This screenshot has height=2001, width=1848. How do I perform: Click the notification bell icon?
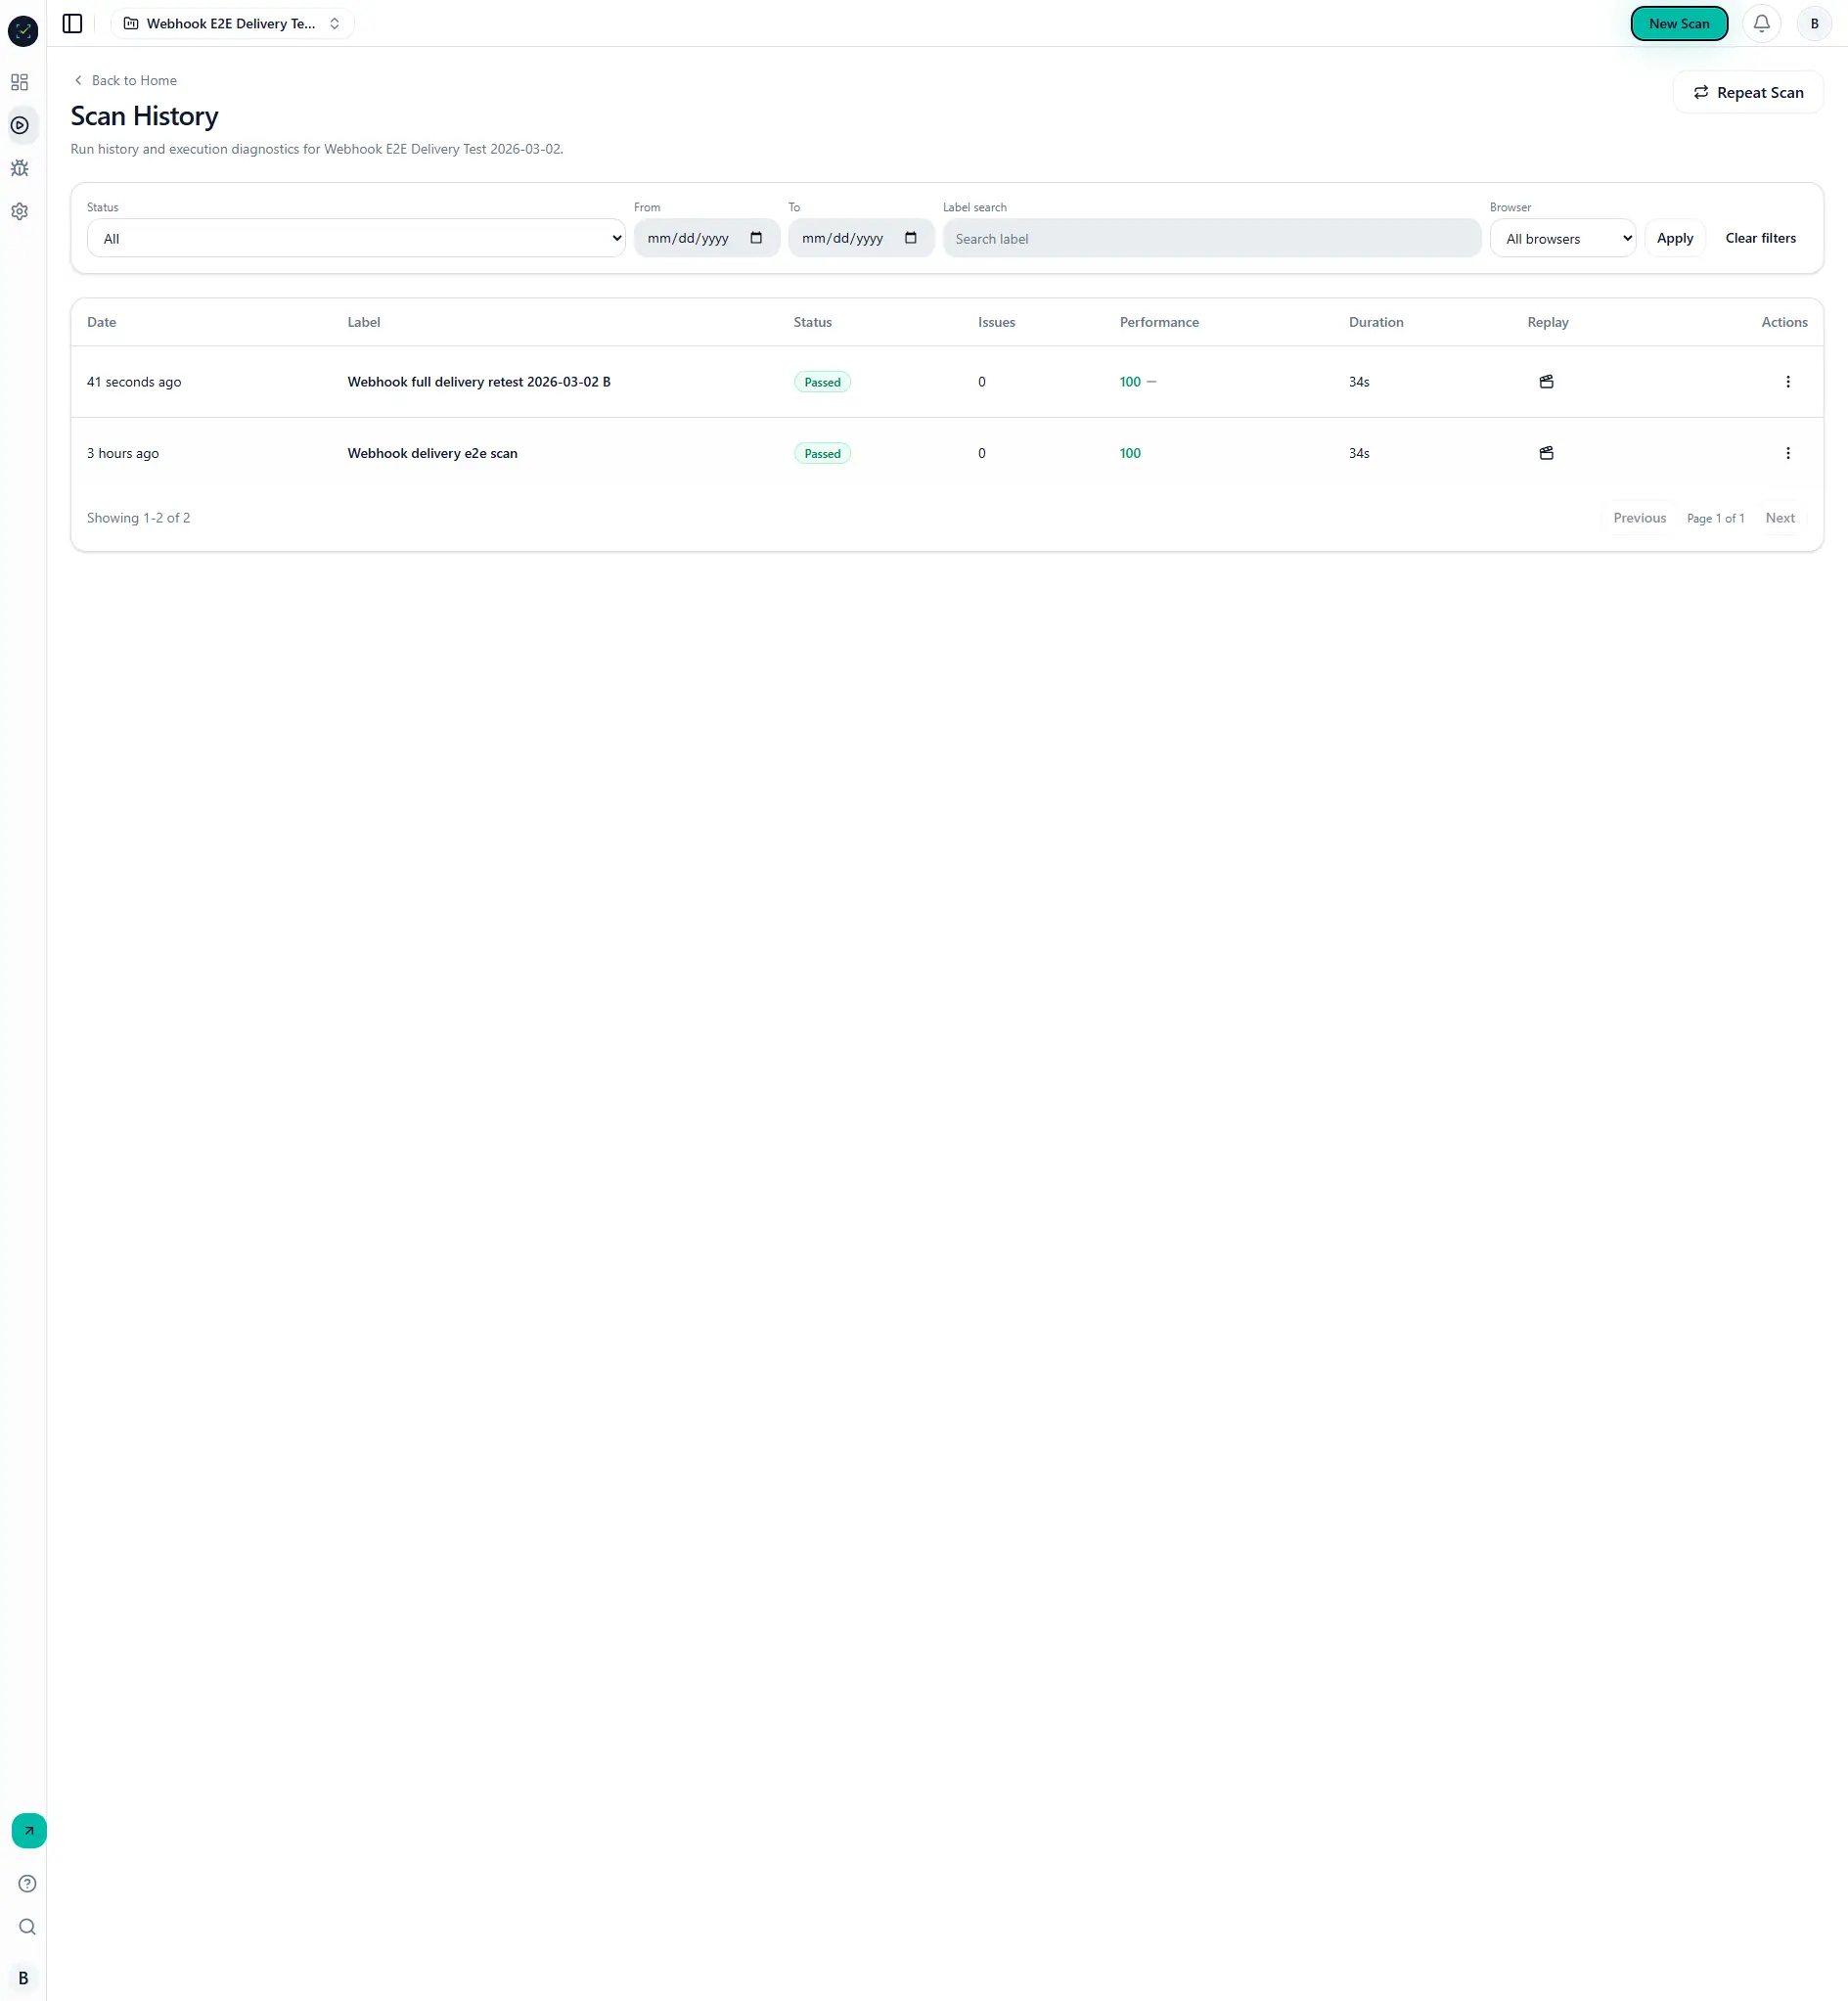click(x=1762, y=23)
